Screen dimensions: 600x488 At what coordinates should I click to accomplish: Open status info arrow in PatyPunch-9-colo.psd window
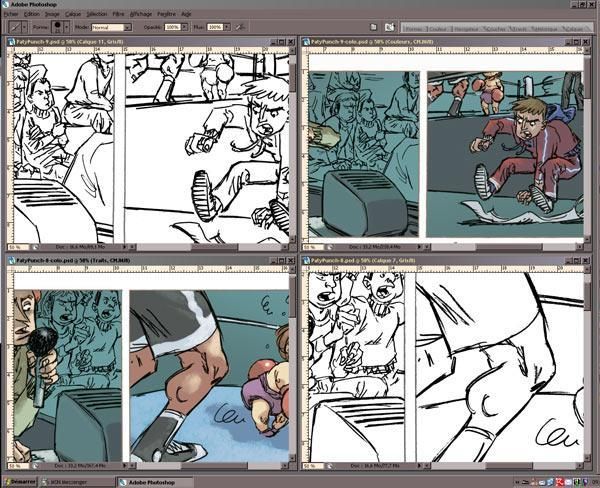pos(419,247)
